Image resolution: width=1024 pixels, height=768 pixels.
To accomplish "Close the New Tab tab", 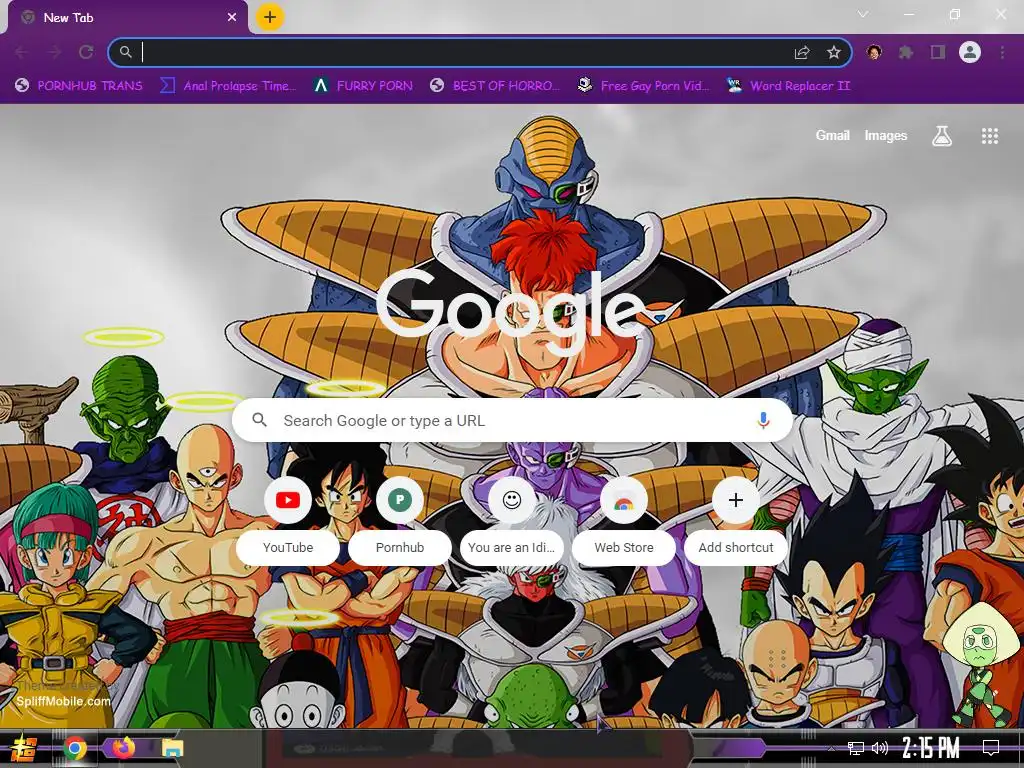I will click(x=232, y=18).
